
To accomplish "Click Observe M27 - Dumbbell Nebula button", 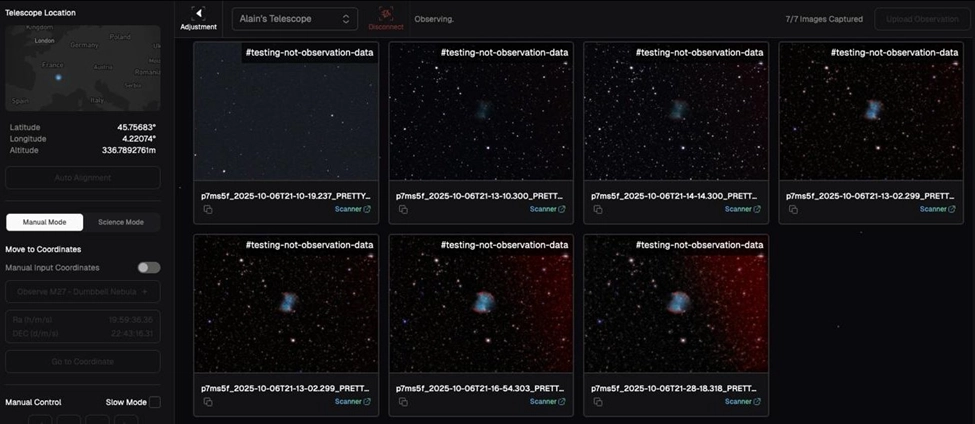I will click(83, 292).
